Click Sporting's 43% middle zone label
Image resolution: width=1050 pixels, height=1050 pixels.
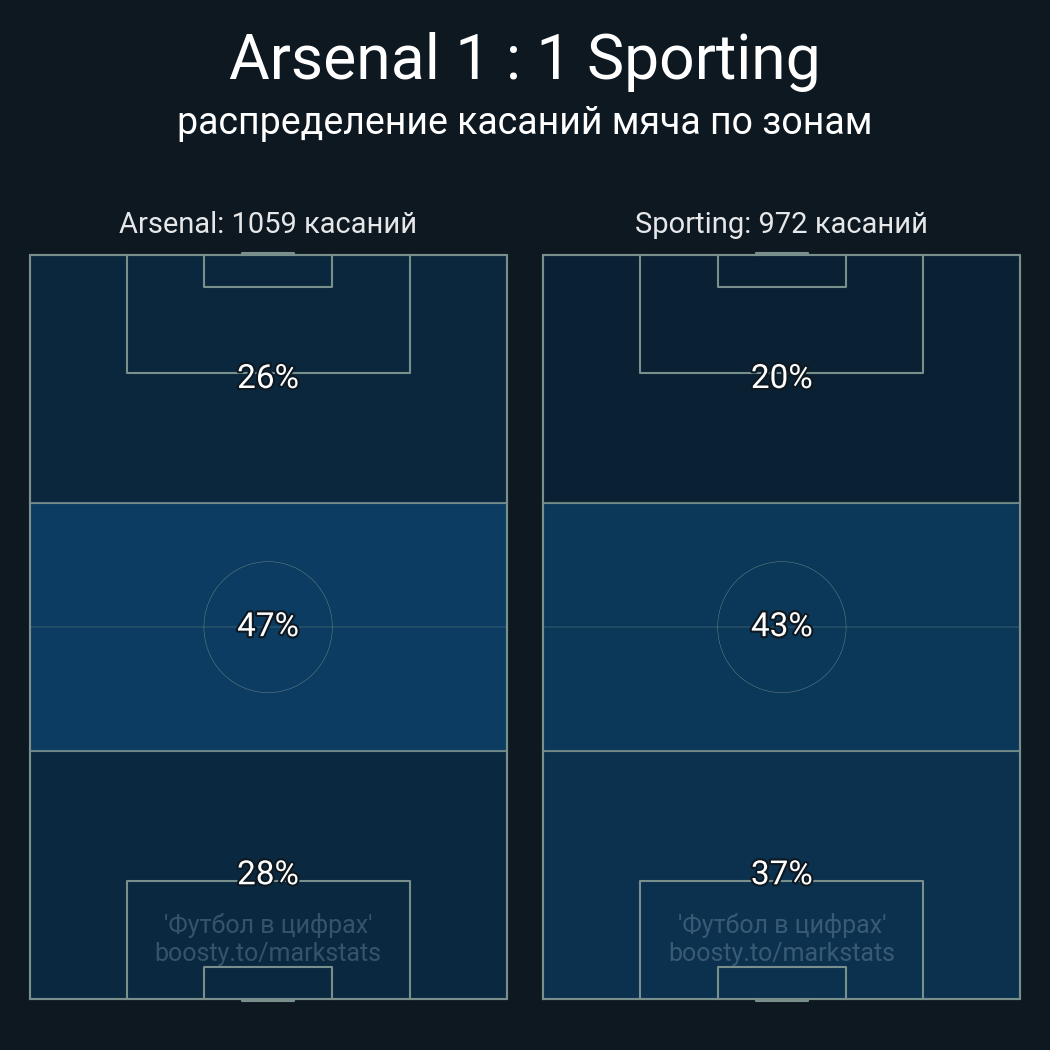tap(781, 625)
